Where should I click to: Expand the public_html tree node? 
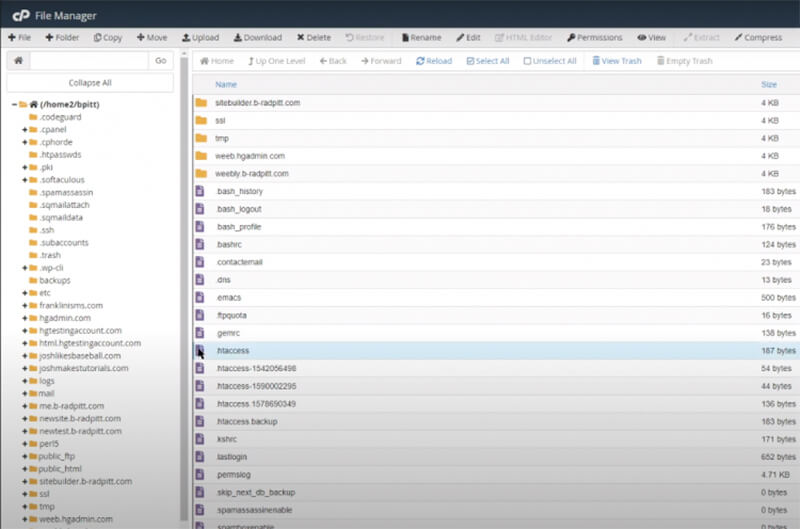tap(24, 468)
